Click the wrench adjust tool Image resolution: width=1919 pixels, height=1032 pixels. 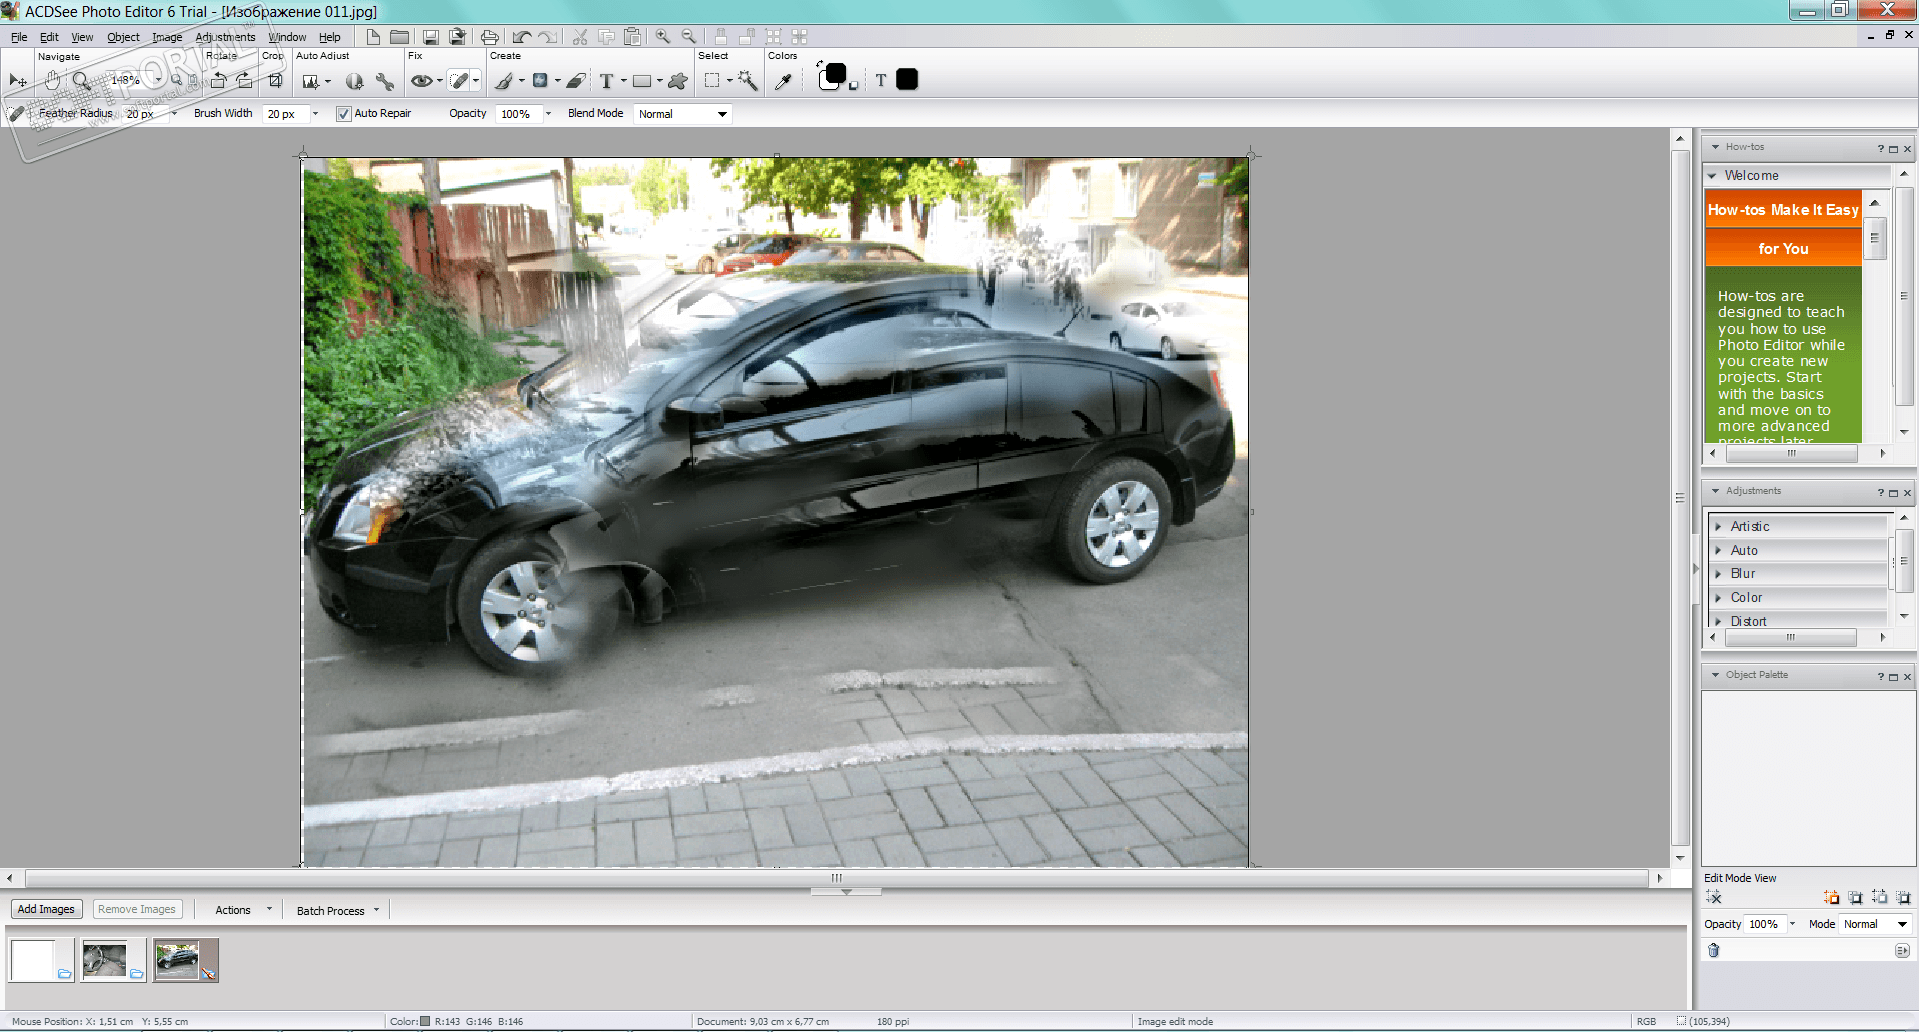point(384,81)
